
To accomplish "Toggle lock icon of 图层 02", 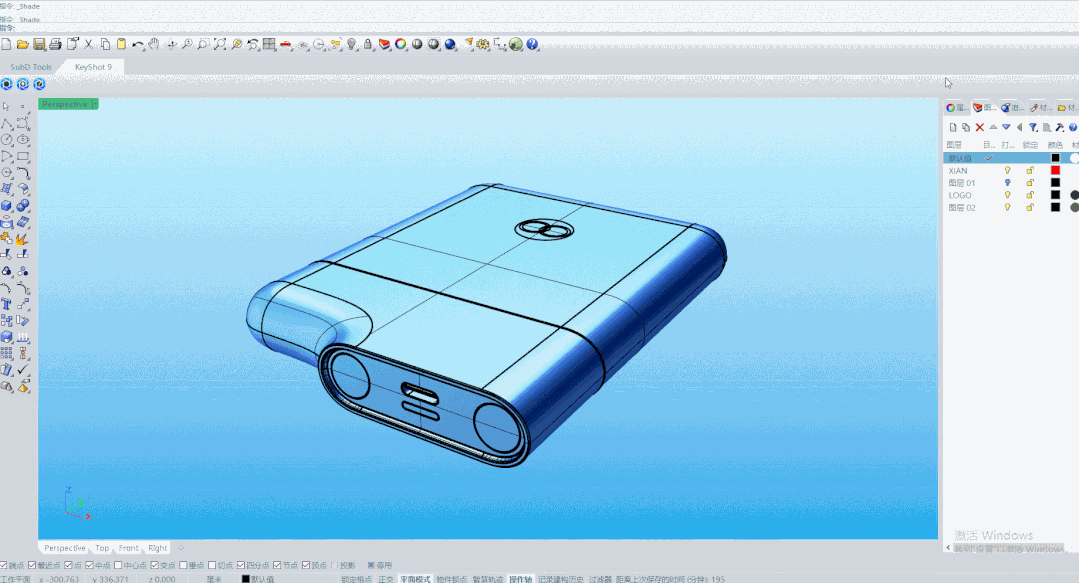I will 1030,207.
